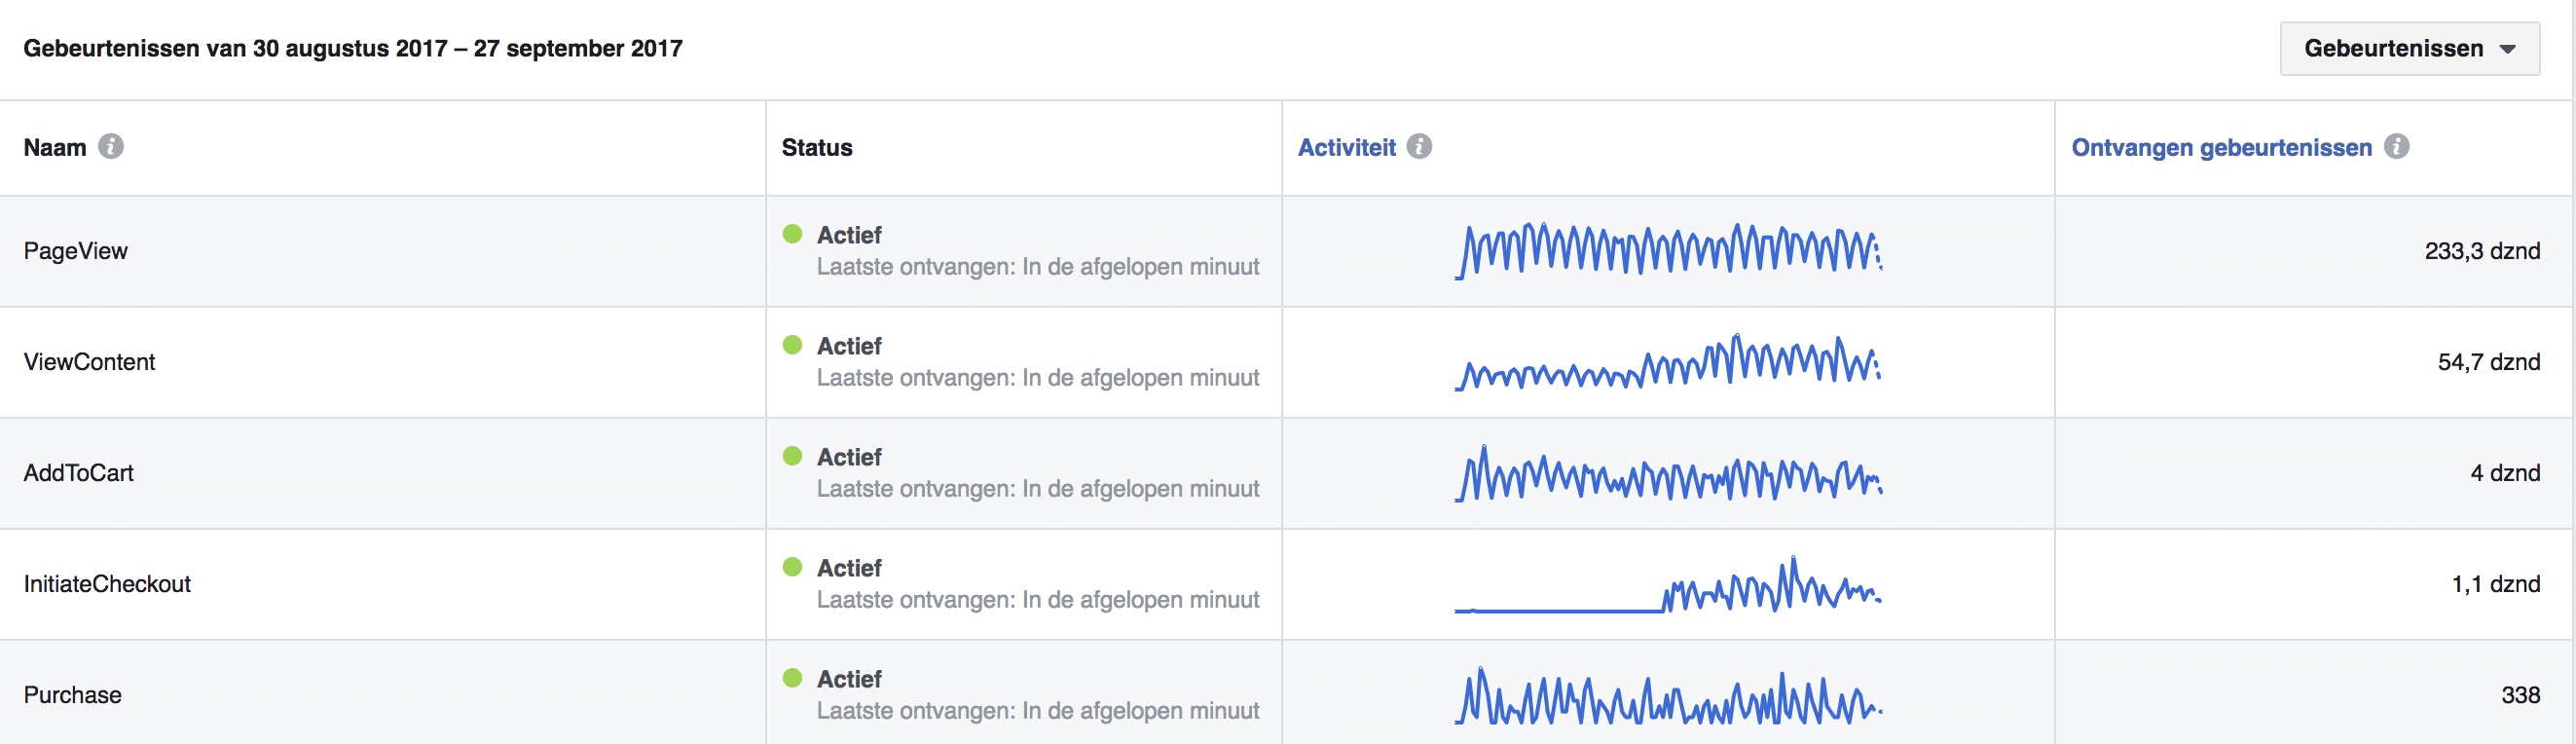Select the PageView event name
This screenshot has height=744, width=2576.
tap(76, 251)
